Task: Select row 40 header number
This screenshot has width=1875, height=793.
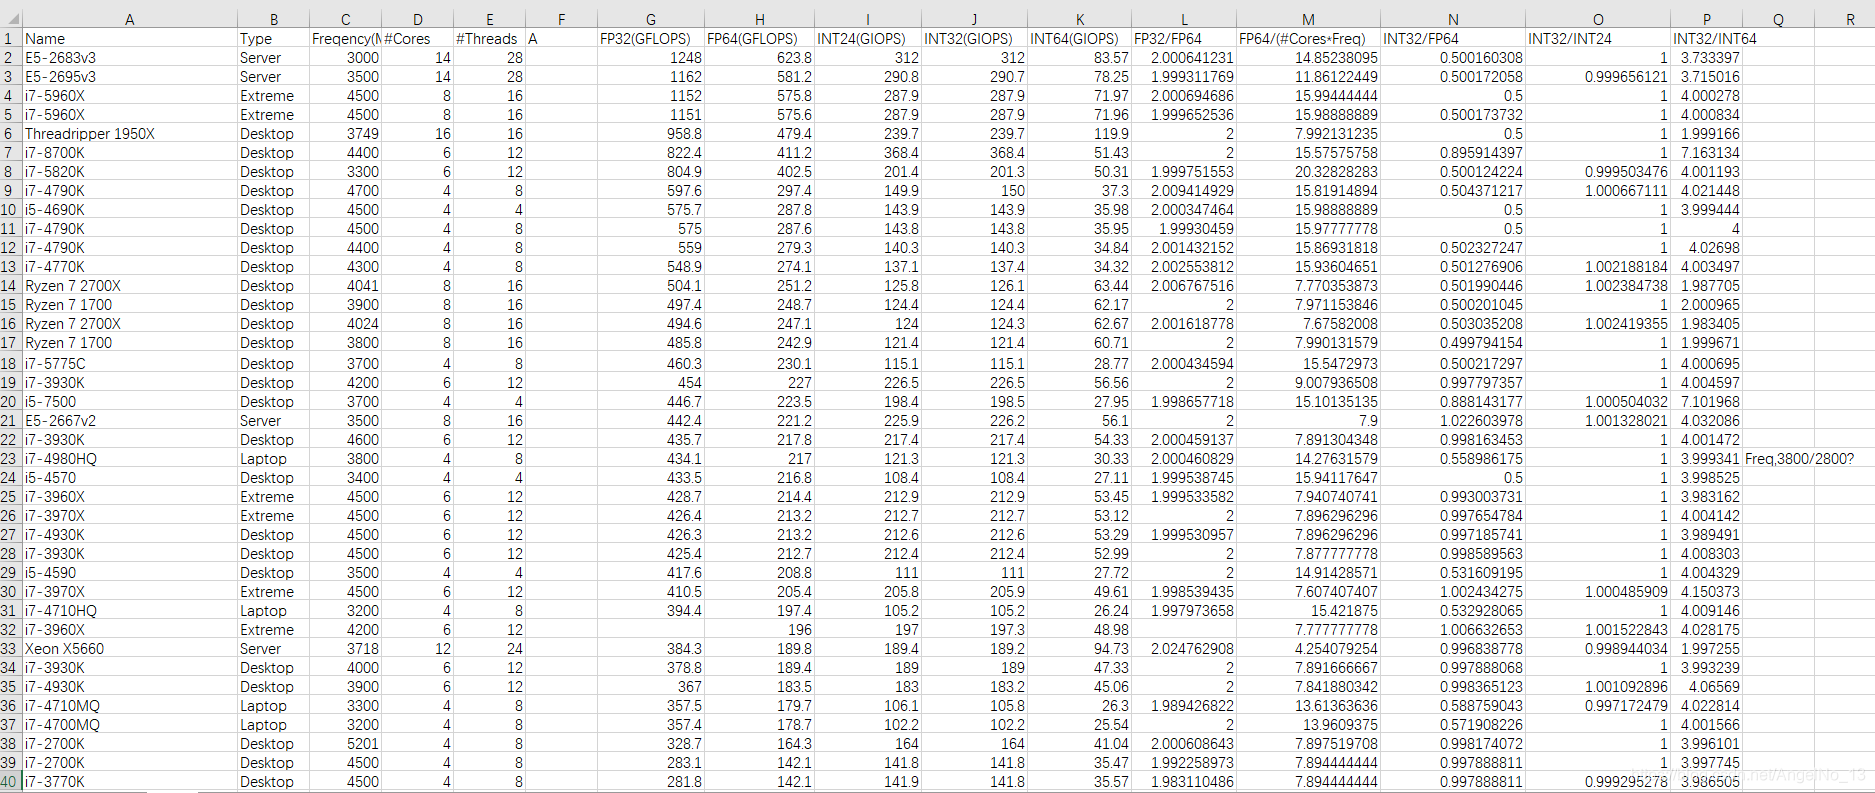Action: coord(9,782)
